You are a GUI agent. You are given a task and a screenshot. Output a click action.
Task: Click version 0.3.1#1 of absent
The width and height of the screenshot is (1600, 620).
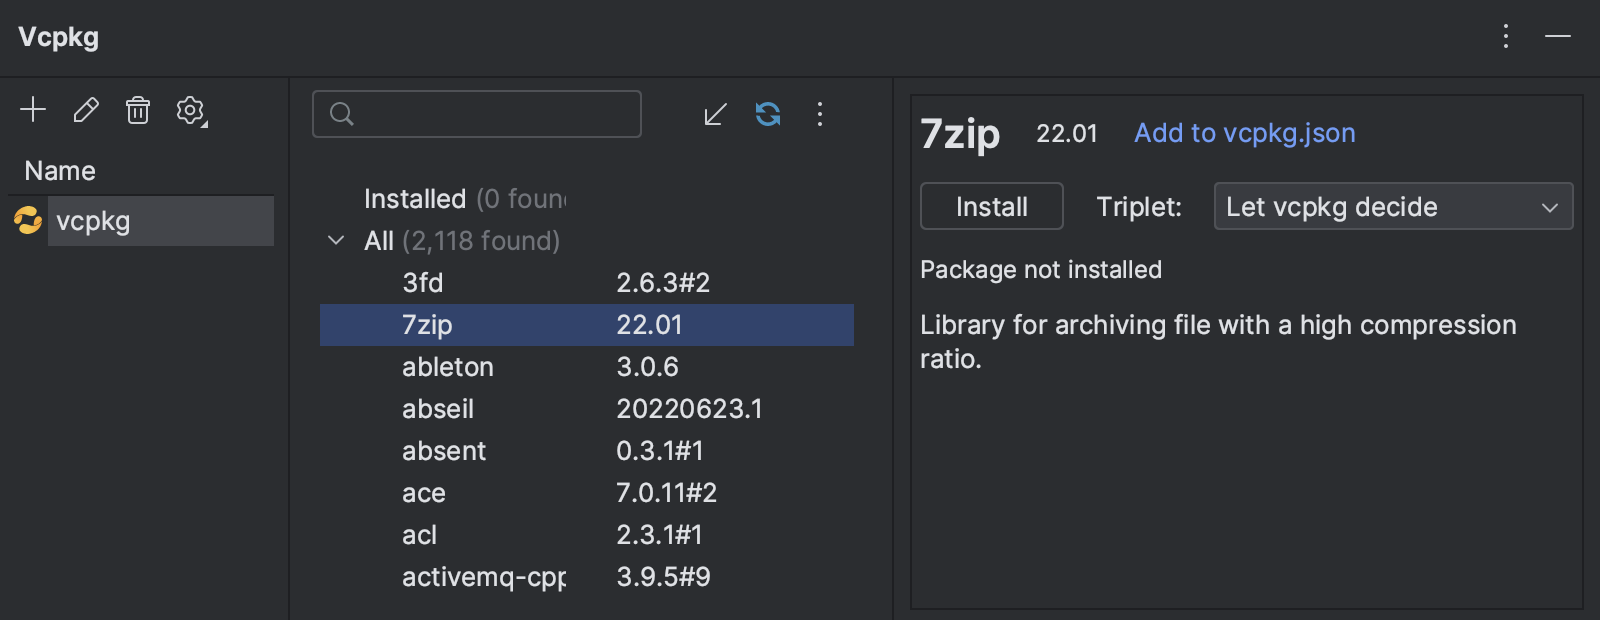(x=659, y=451)
